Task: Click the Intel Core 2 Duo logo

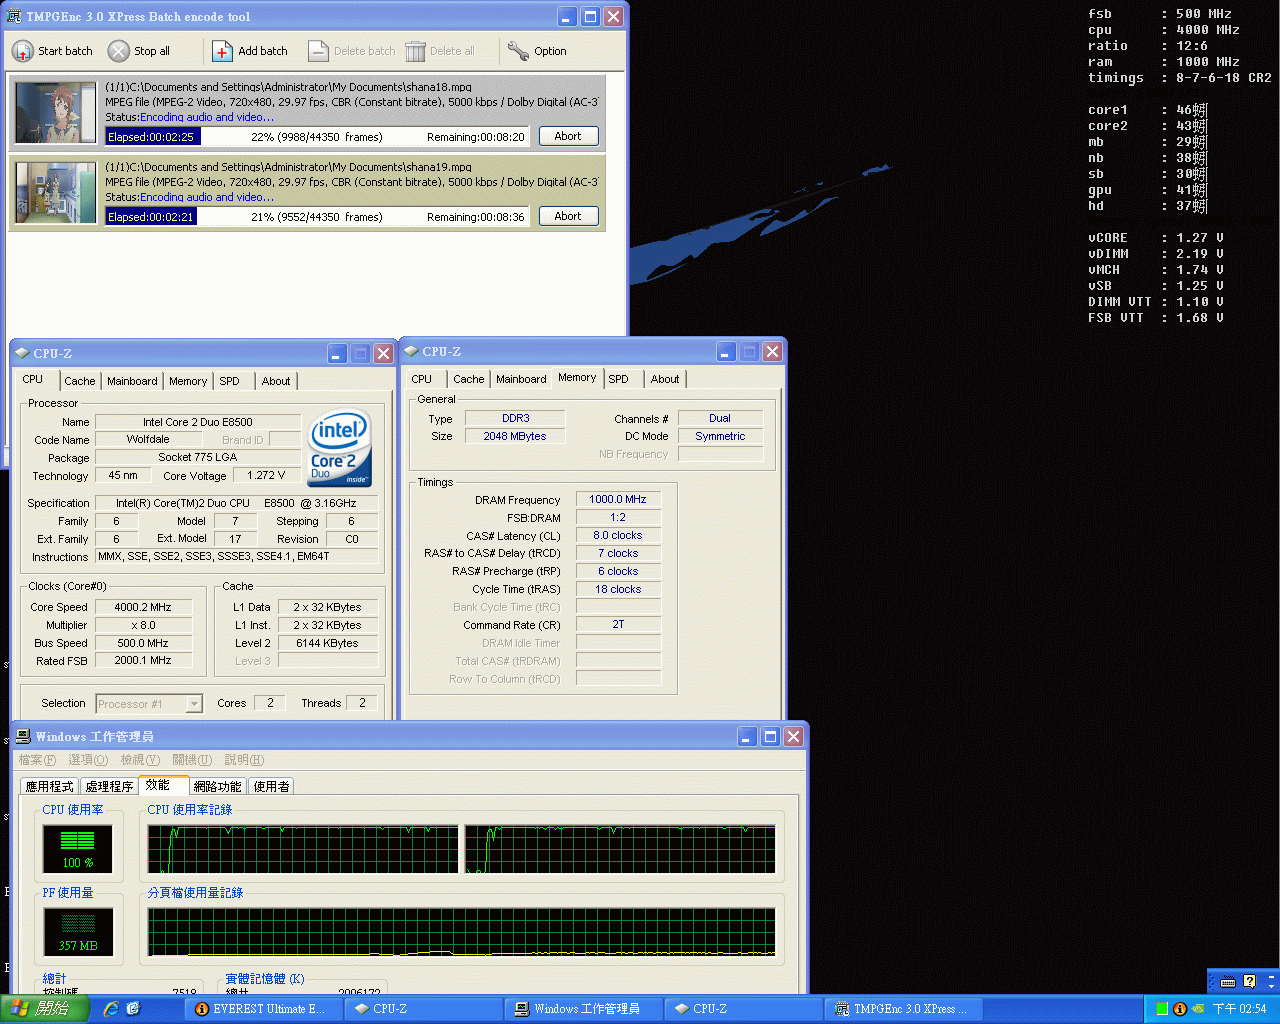Action: click(340, 448)
